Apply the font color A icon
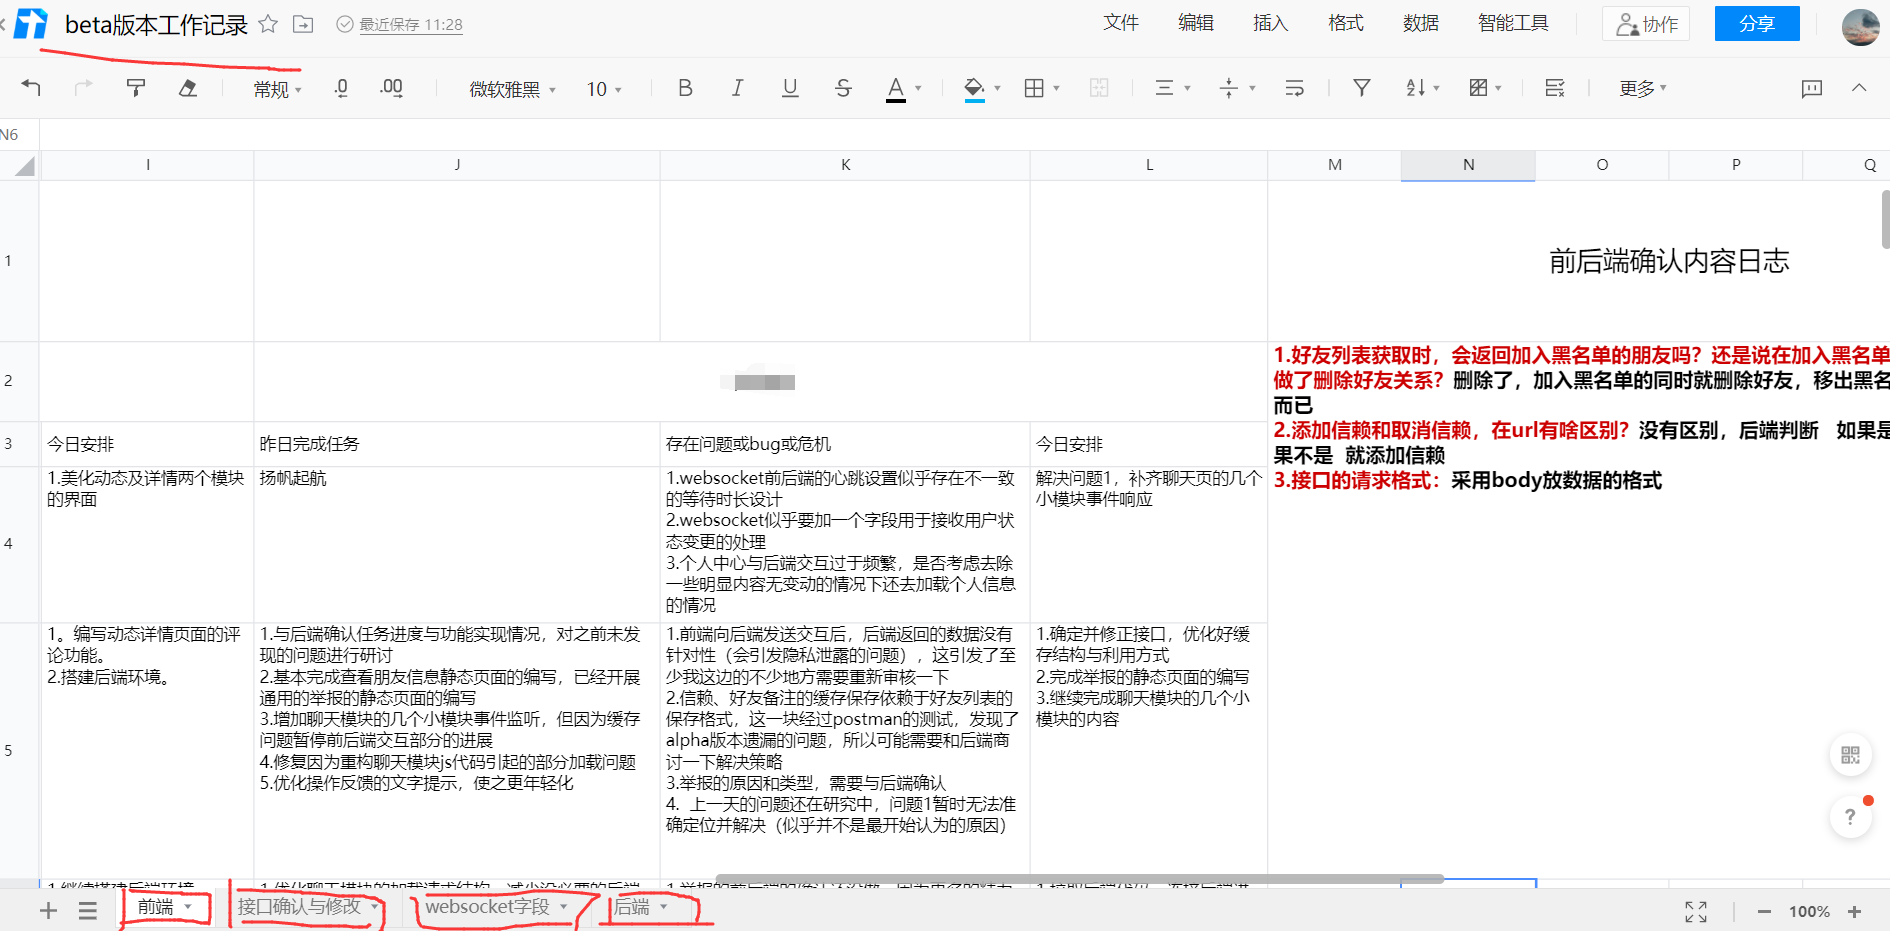 (896, 89)
